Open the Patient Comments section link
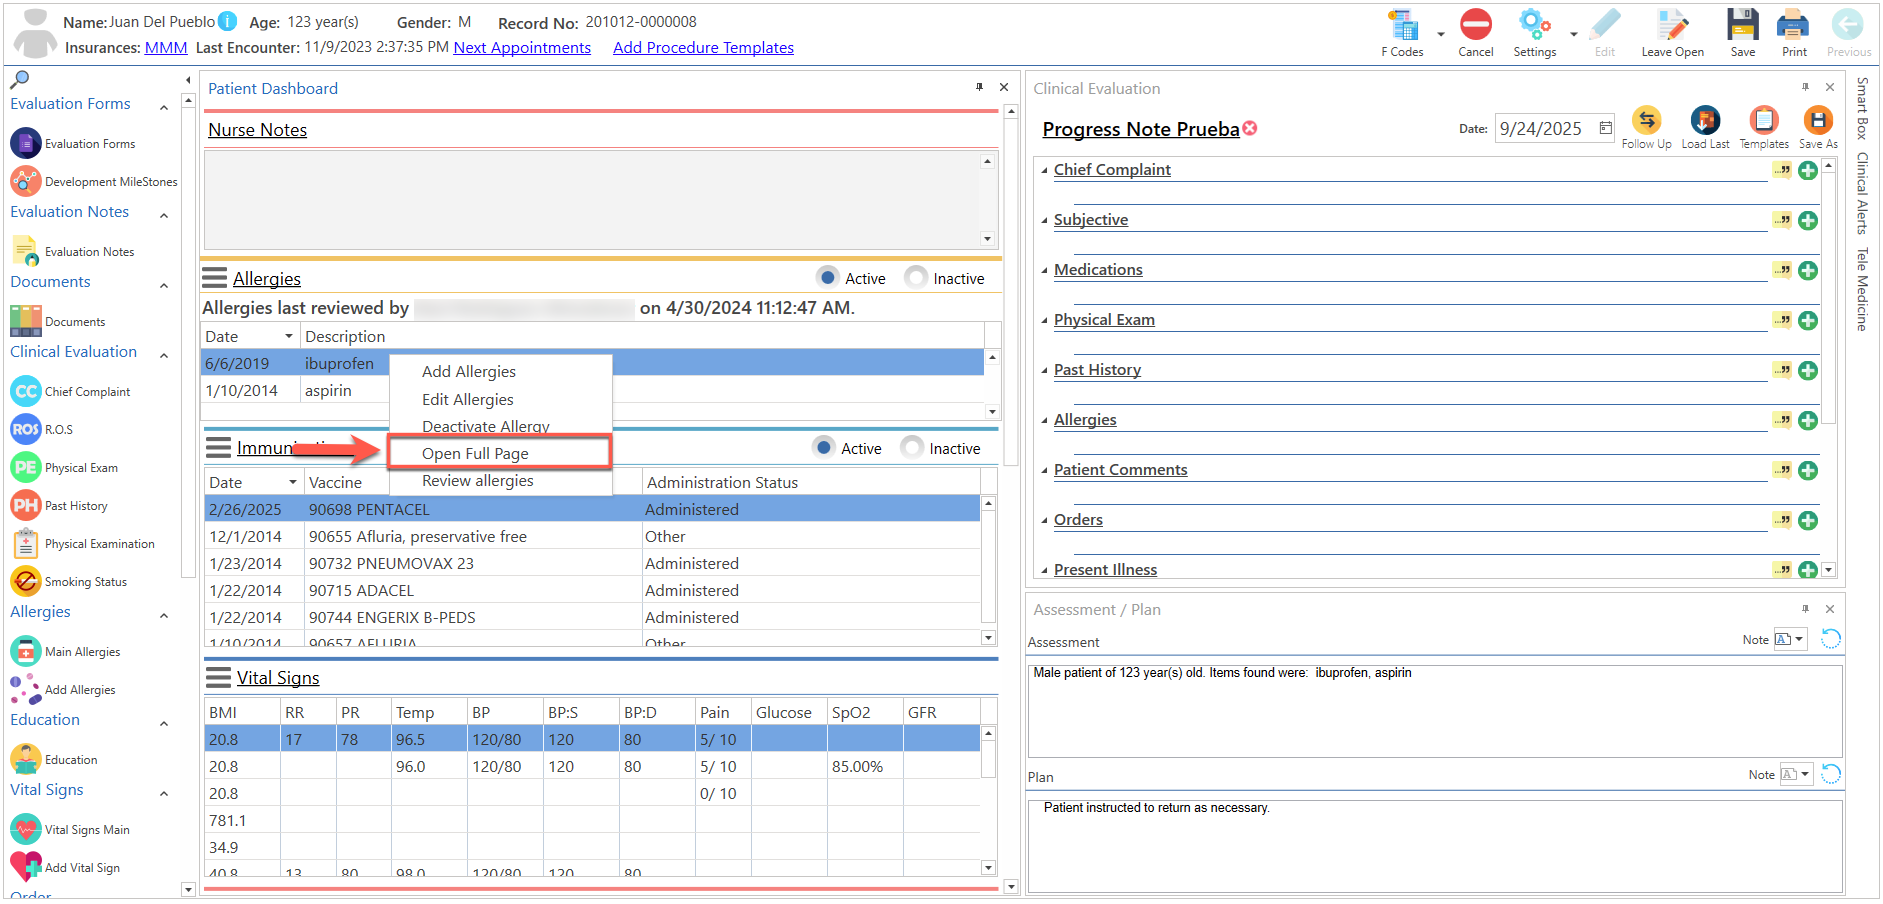Screen dimensions: 1883x904 pyautogui.click(x=1120, y=470)
